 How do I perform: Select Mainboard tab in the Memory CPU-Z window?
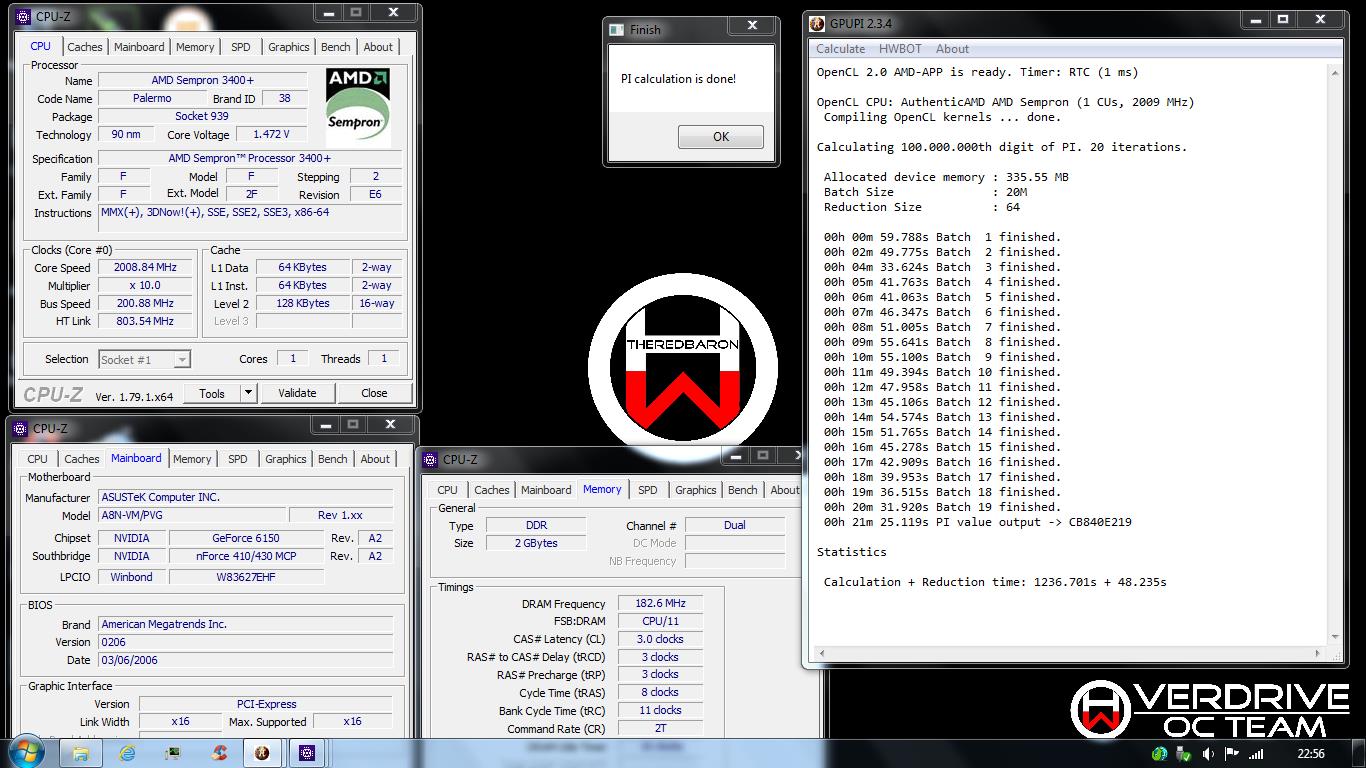pyautogui.click(x=546, y=490)
